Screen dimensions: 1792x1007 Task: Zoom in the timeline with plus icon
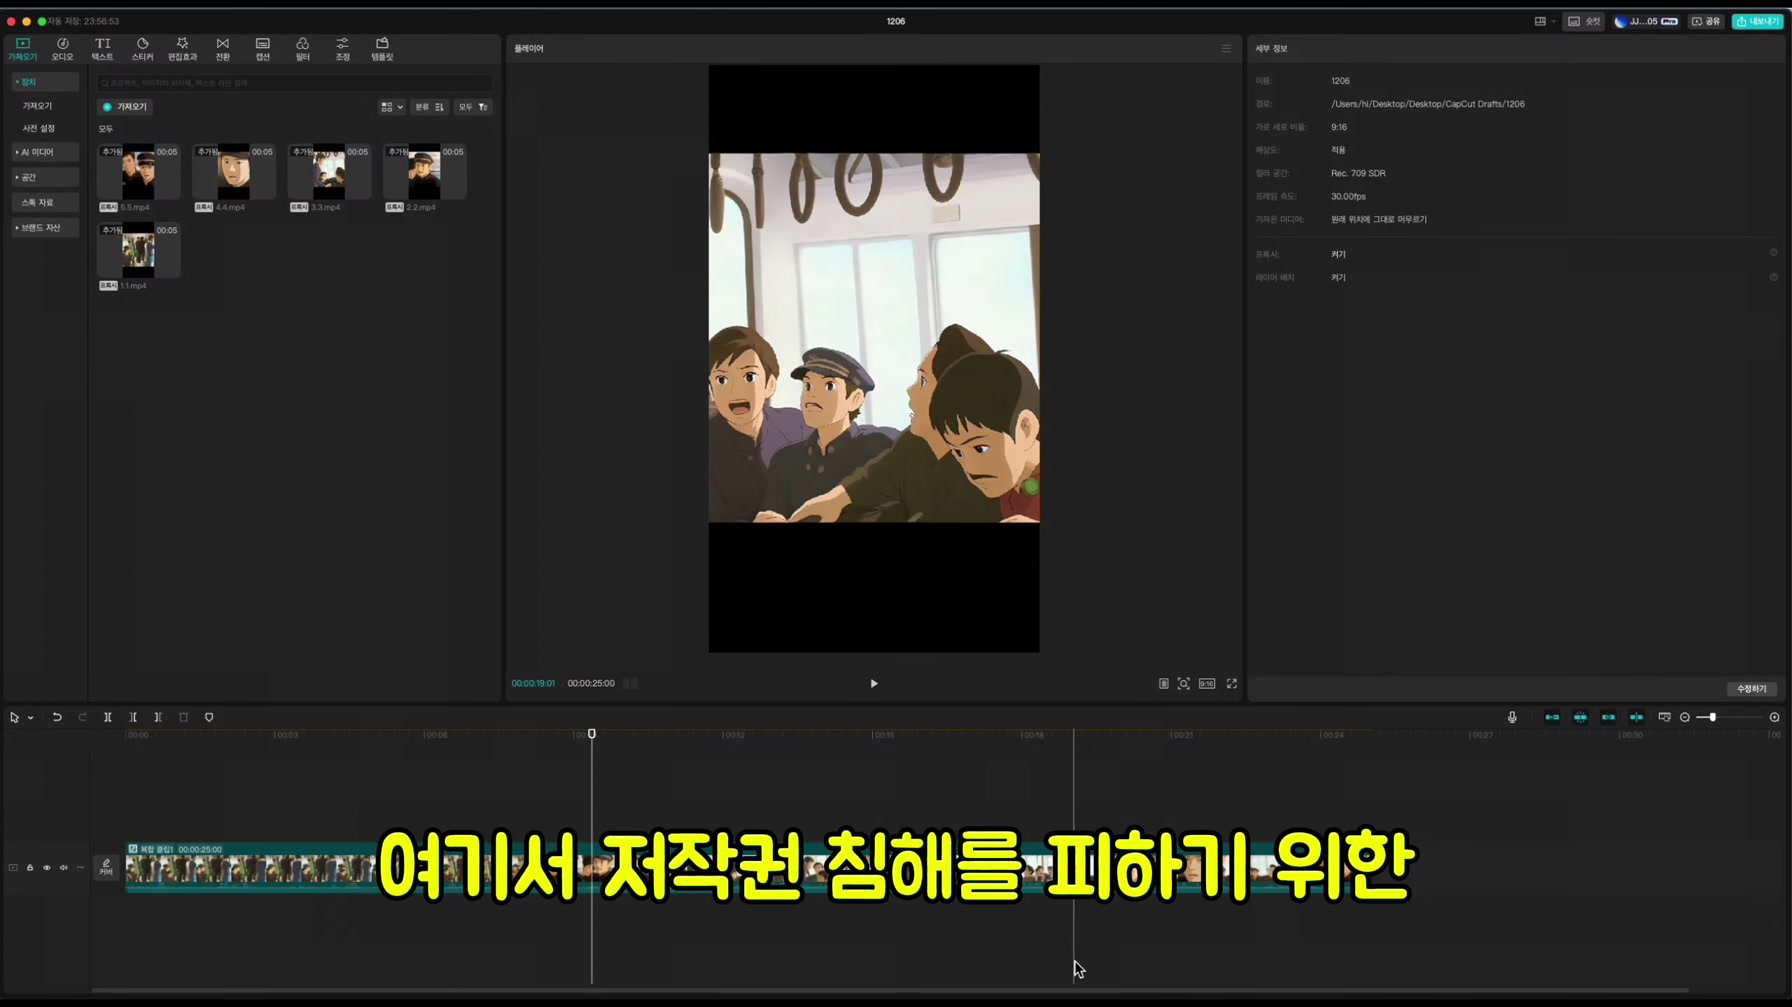pos(1775,718)
